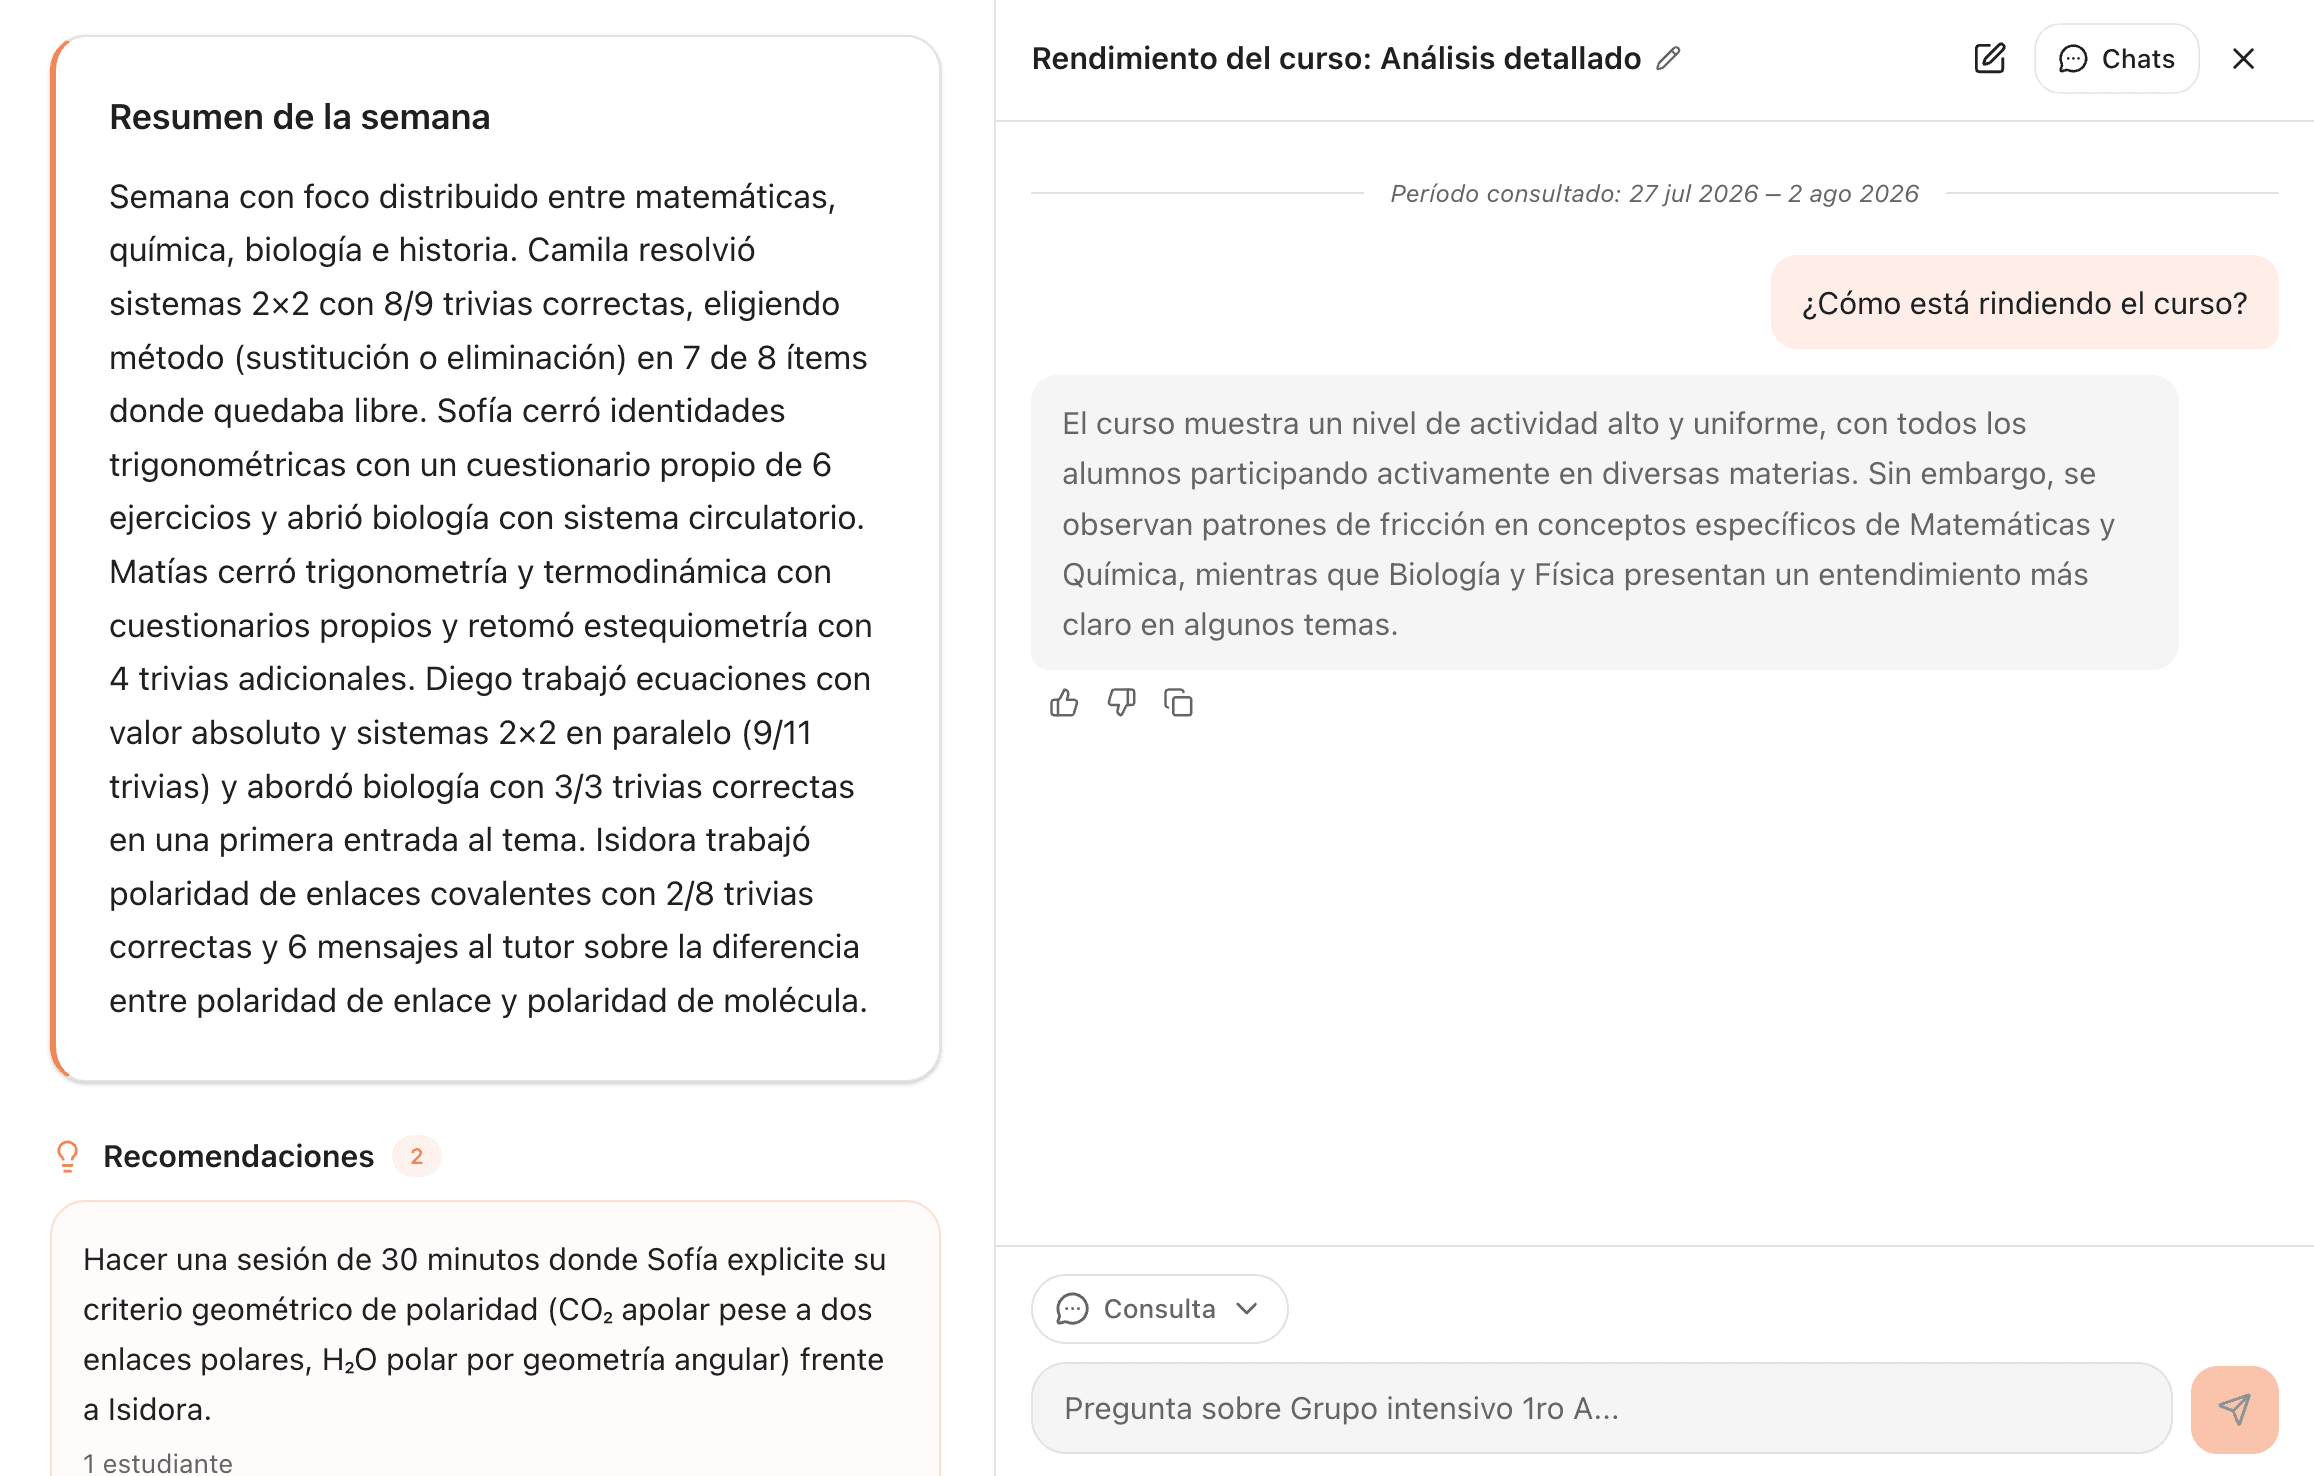The width and height of the screenshot is (2314, 1476).
Task: Open the Chats list
Action: tap(2116, 59)
